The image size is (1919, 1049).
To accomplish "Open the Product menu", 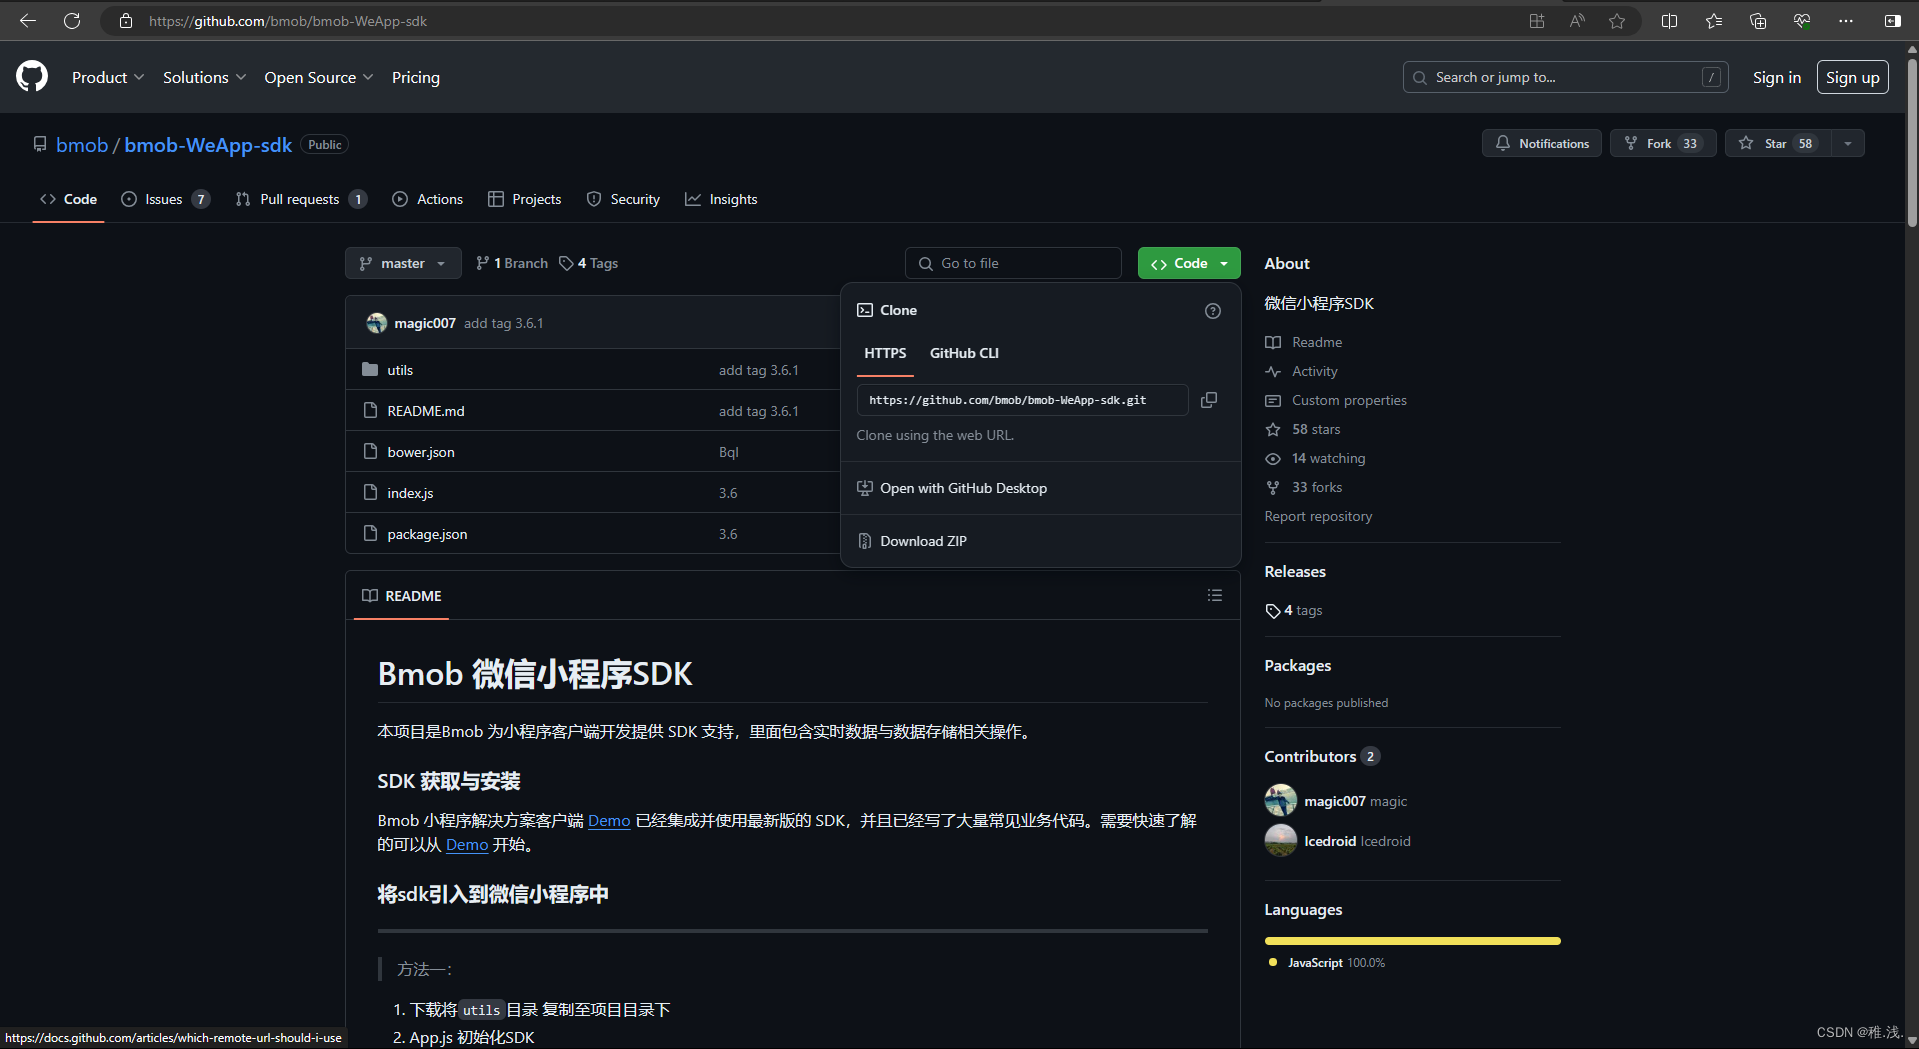I will 107,77.
